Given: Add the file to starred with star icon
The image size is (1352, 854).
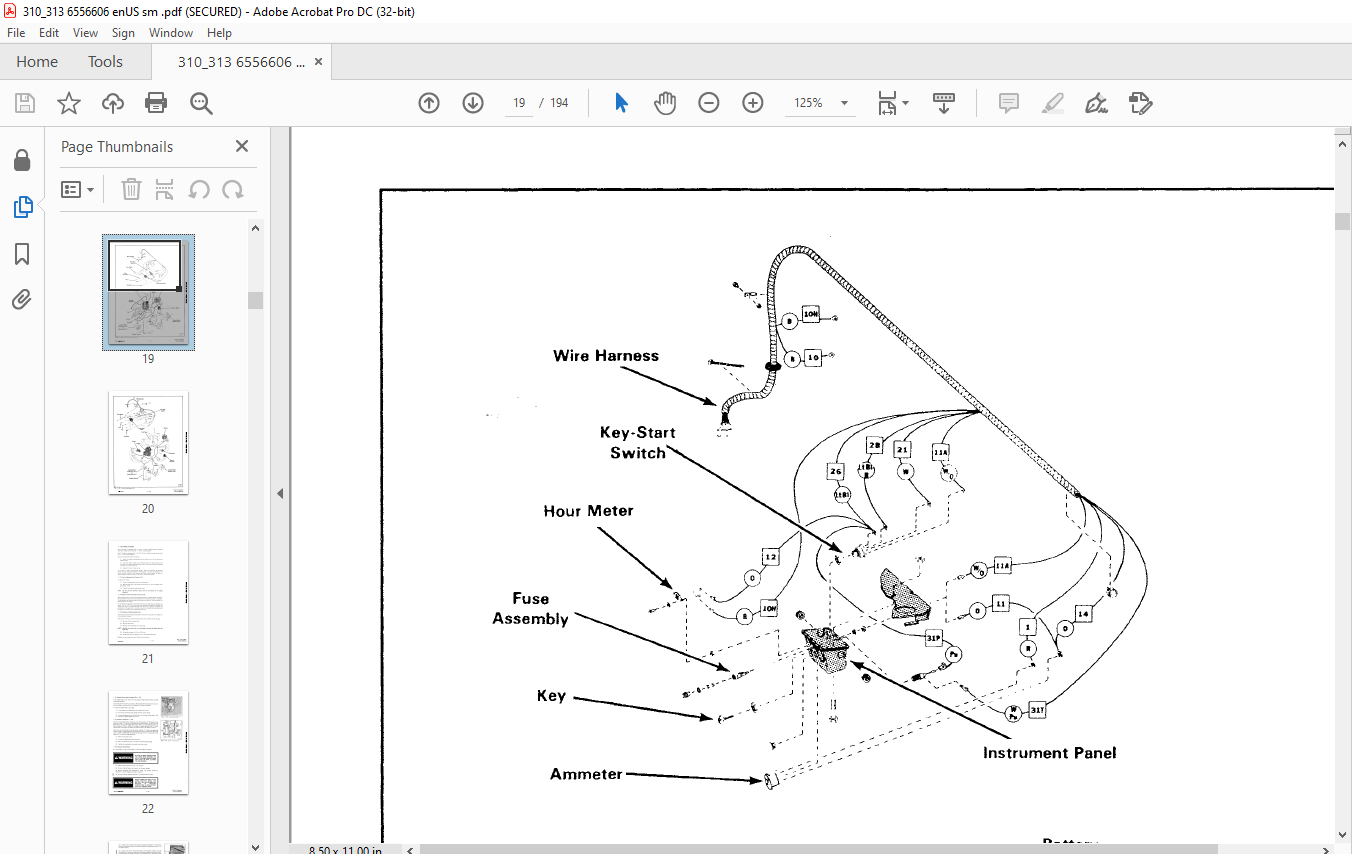Looking at the screenshot, I should 68,103.
